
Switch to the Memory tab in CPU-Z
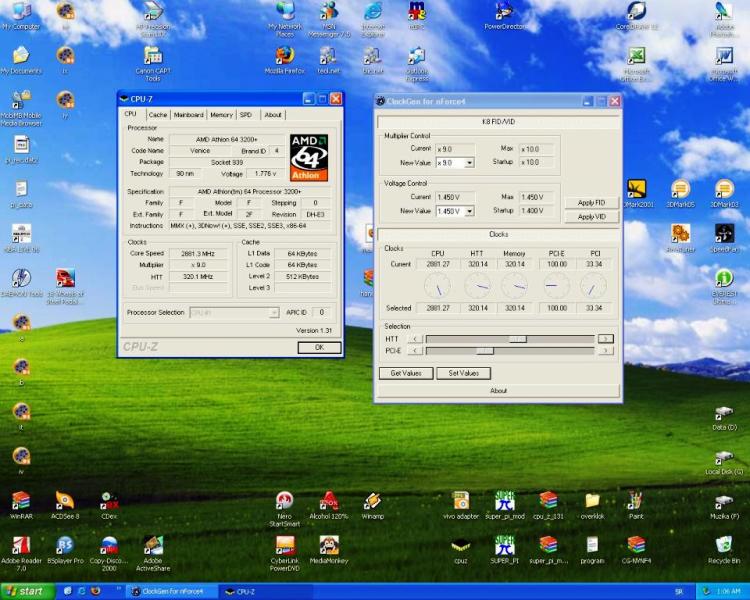tap(221, 115)
